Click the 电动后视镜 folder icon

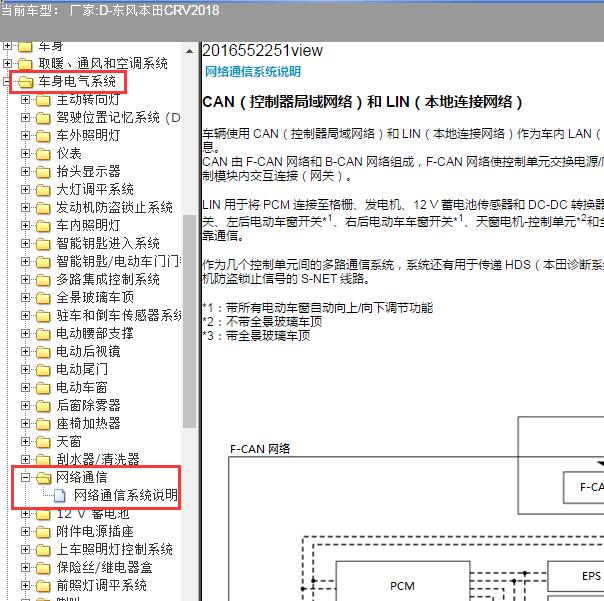tap(43, 352)
